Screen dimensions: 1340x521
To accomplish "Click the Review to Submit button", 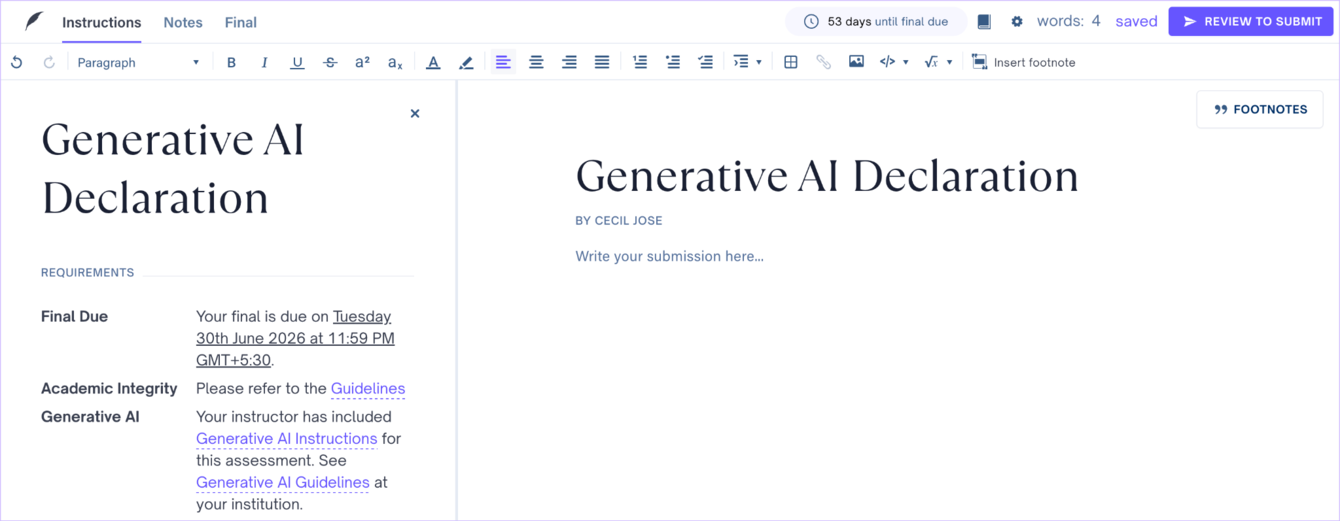I will pos(1251,21).
